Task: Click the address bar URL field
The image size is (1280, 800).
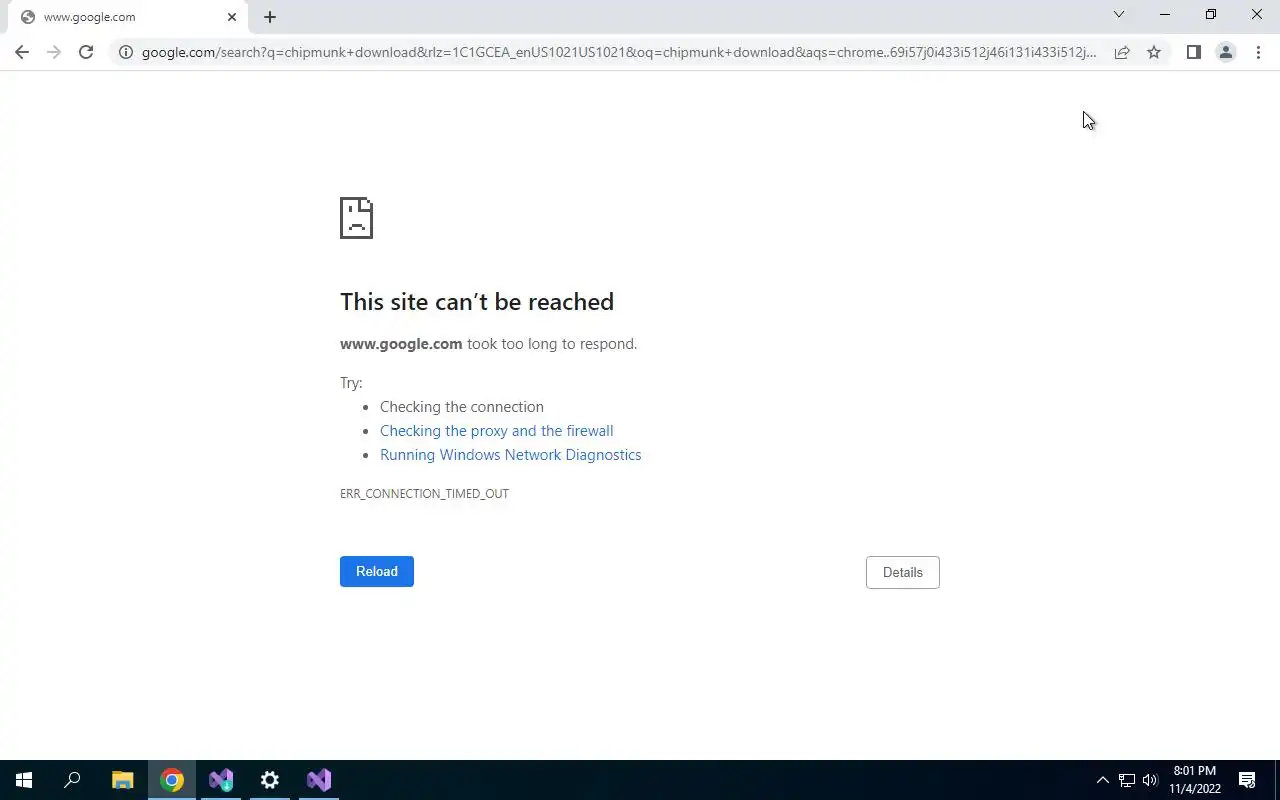Action: [x=619, y=52]
